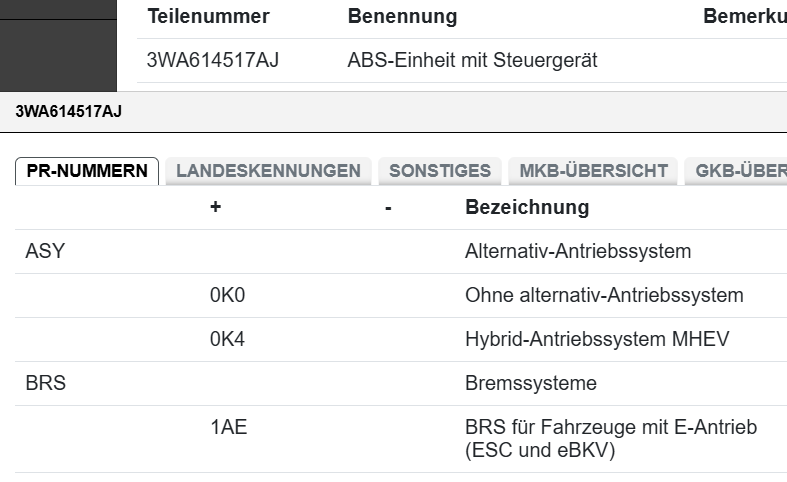Select the Bremssysteme description cell
The height and width of the screenshot is (482, 787).
(x=531, y=383)
